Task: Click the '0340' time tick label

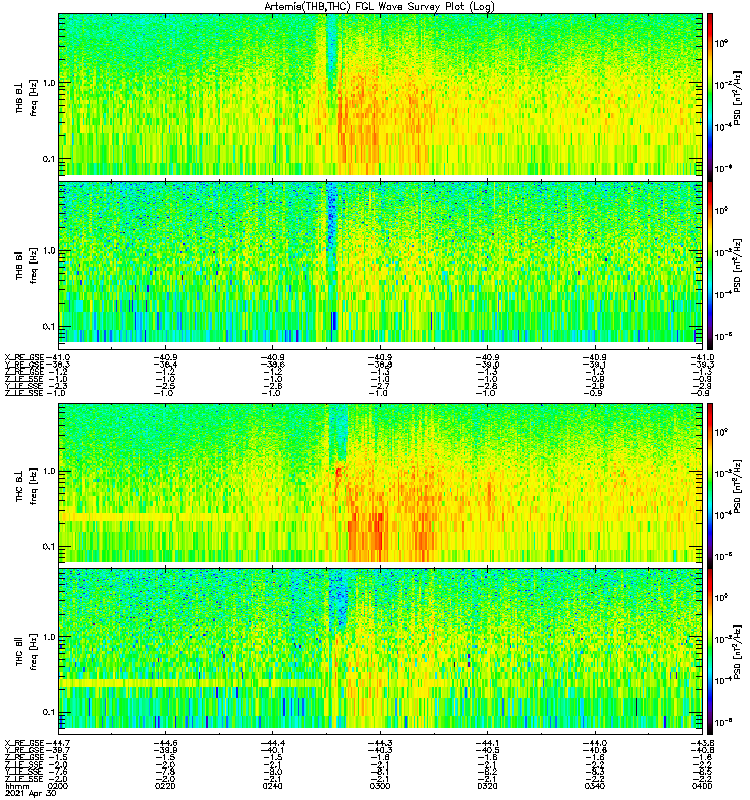Action: click(594, 786)
